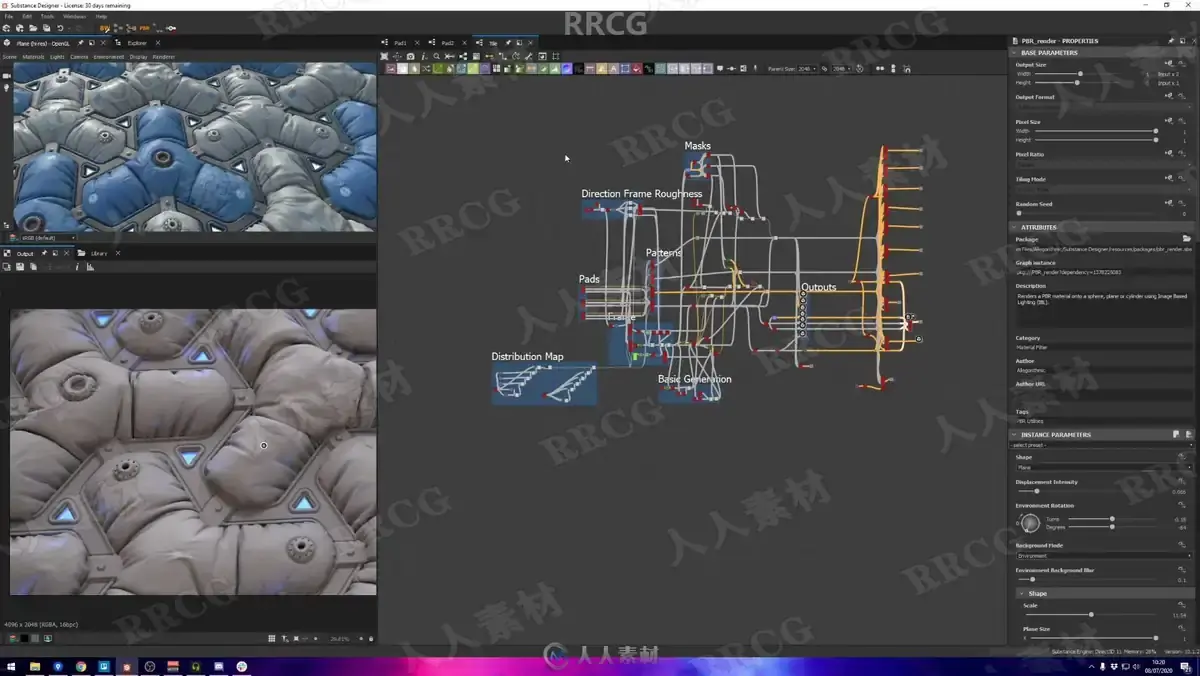Collapse the Attributes section
This screenshot has width=1200, height=676.
click(x=1015, y=227)
